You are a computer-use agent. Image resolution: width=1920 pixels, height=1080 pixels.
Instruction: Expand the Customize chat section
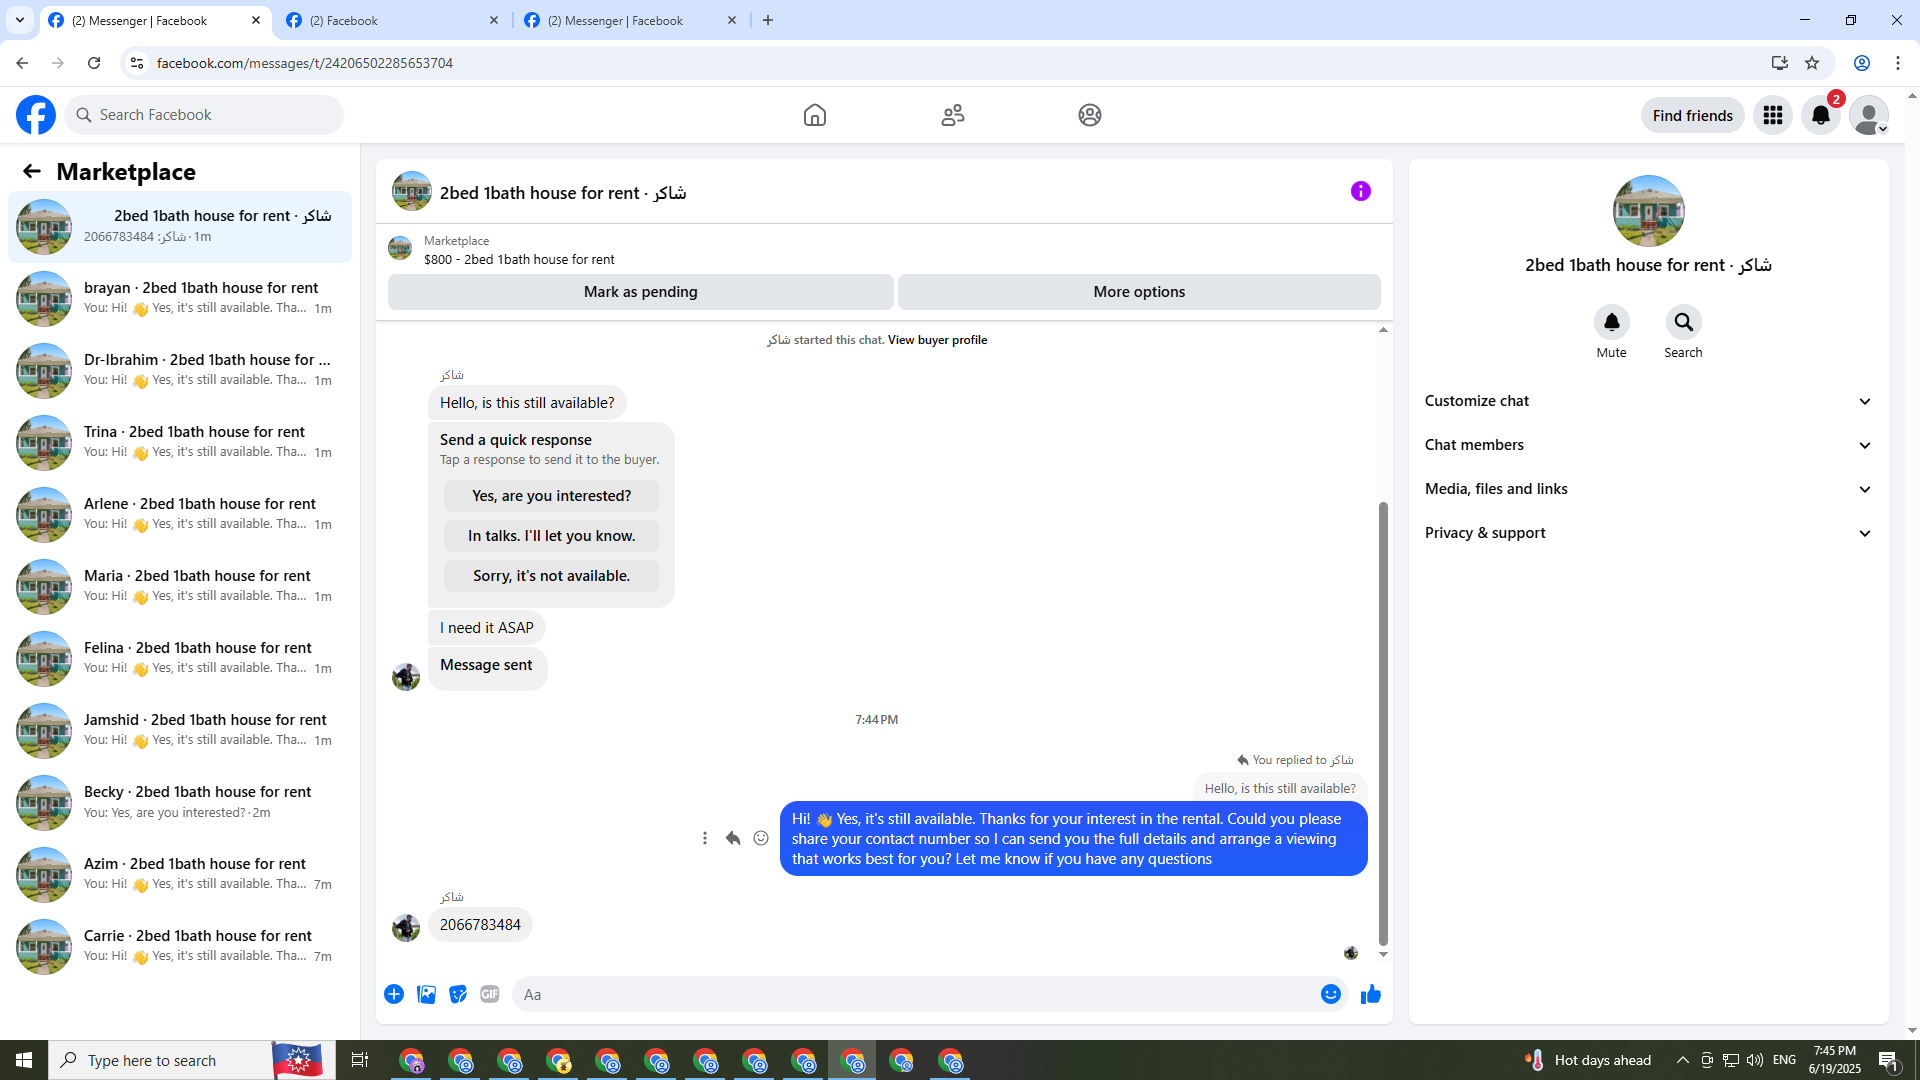[x=1648, y=401]
